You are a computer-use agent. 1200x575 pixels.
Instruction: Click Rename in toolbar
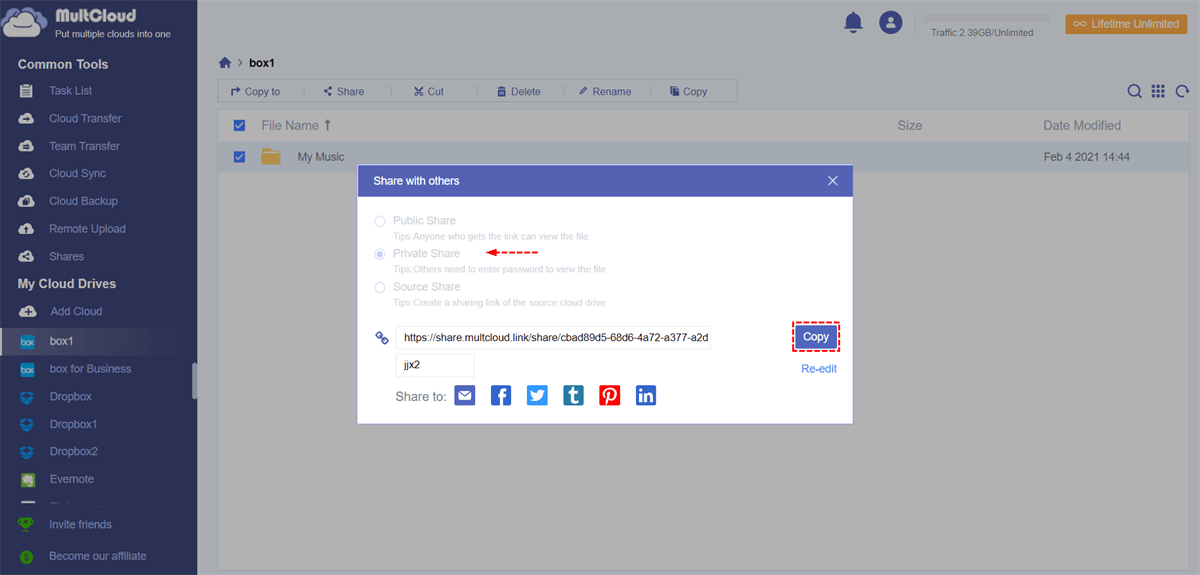604,91
